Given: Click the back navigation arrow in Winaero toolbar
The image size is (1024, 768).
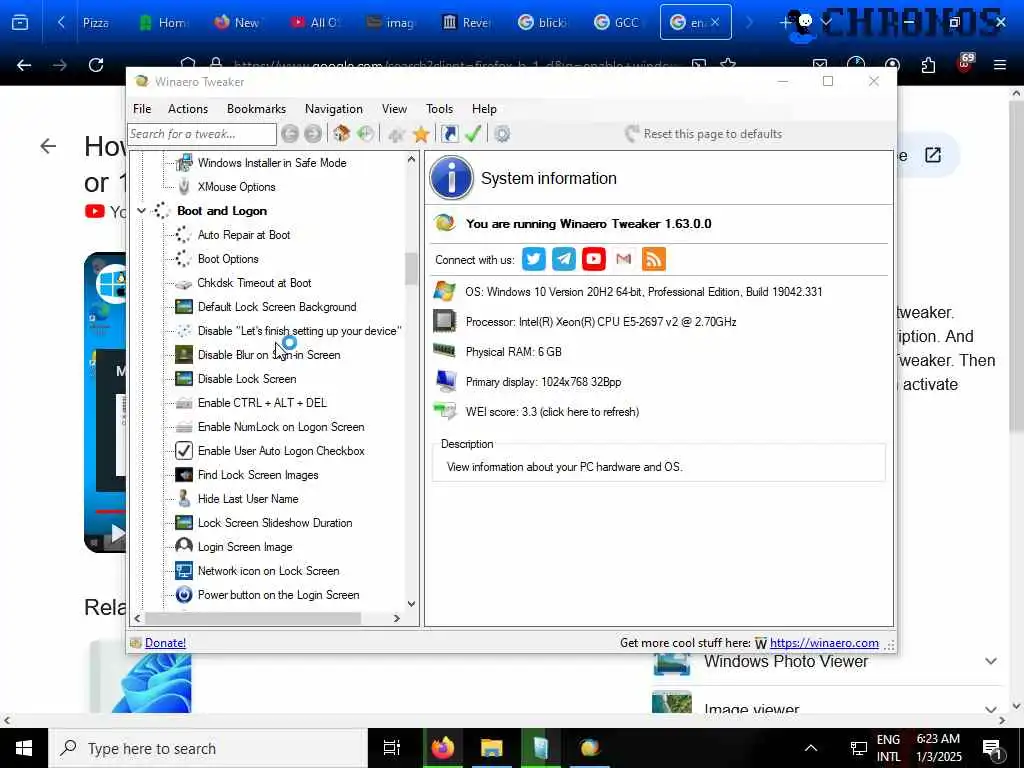Looking at the screenshot, I should [290, 134].
